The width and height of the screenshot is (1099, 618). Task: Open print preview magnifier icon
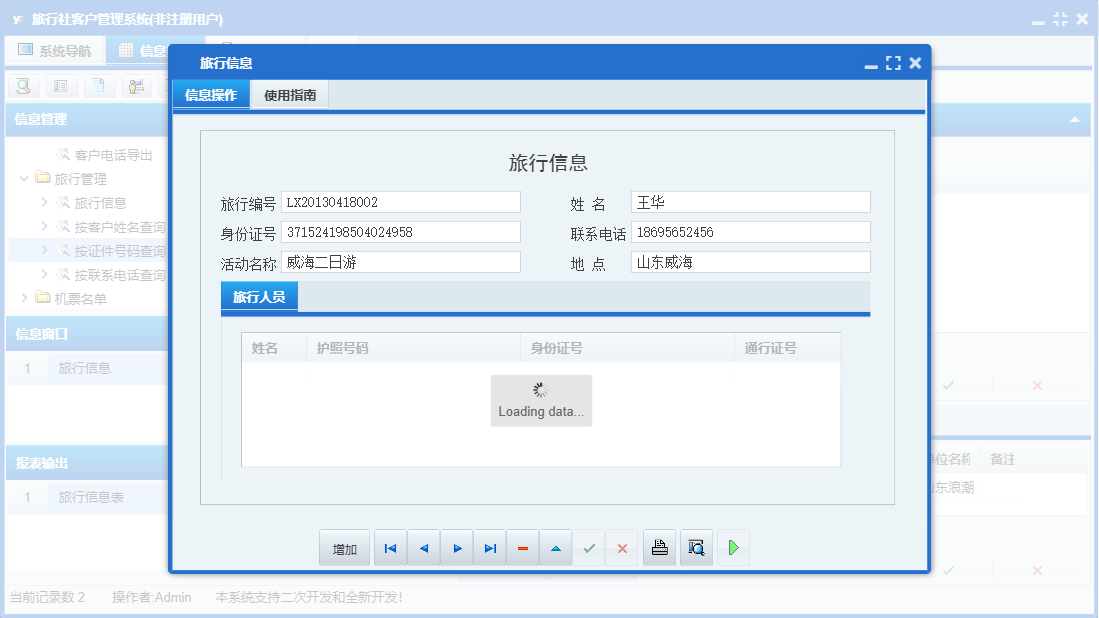(x=696, y=547)
